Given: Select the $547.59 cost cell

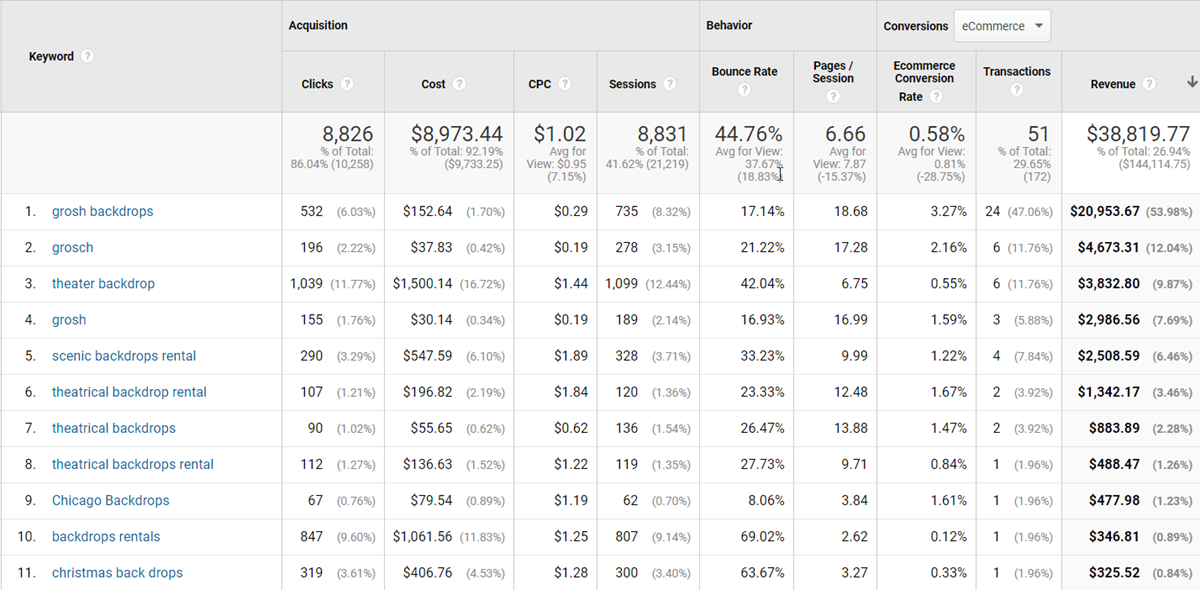Looking at the screenshot, I should (x=428, y=356).
